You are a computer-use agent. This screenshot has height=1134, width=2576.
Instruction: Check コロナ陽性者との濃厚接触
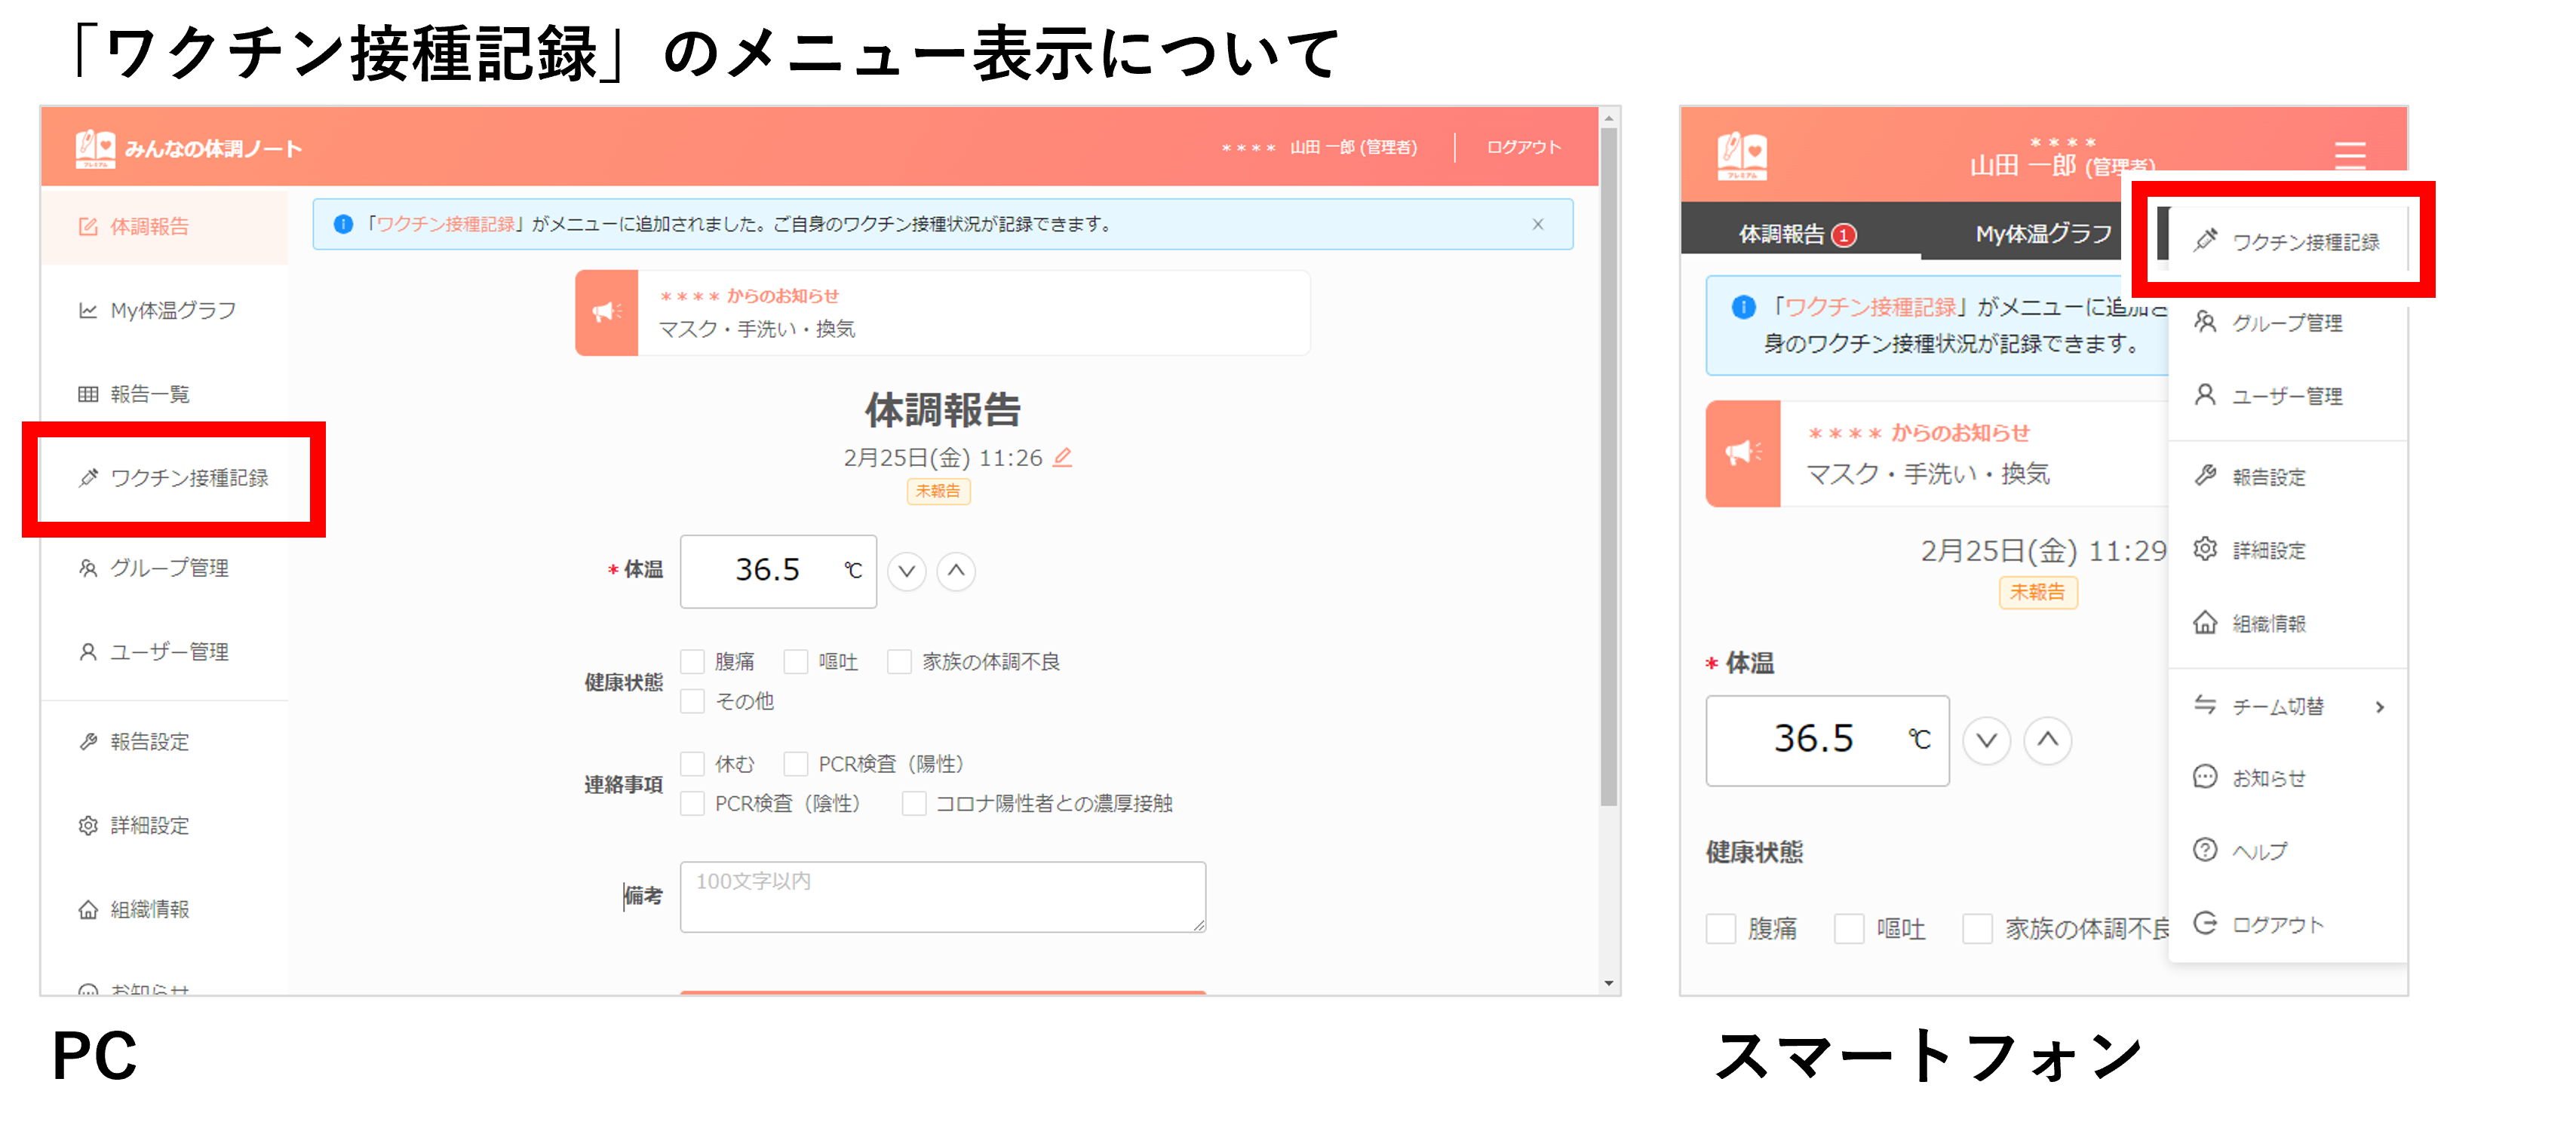913,803
